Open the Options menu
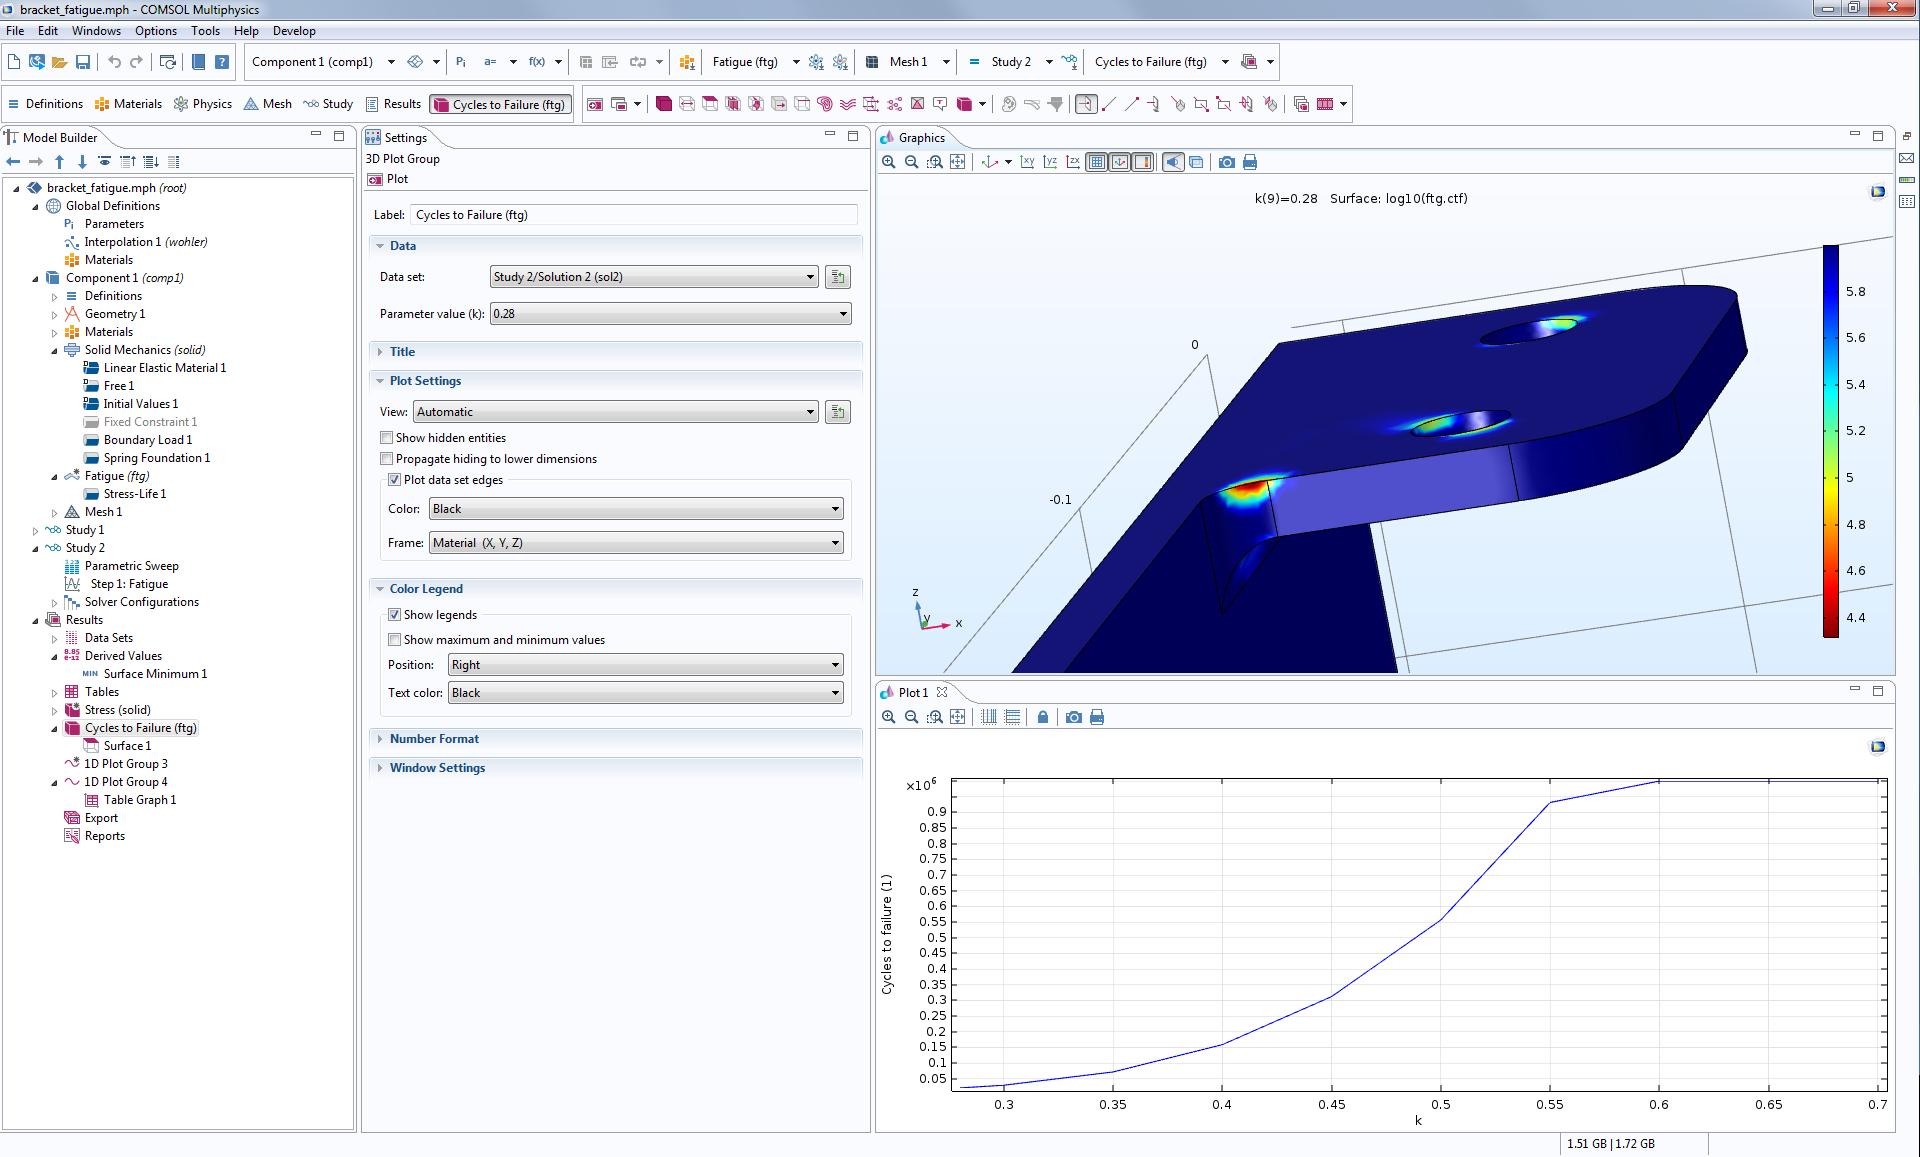 (x=156, y=31)
